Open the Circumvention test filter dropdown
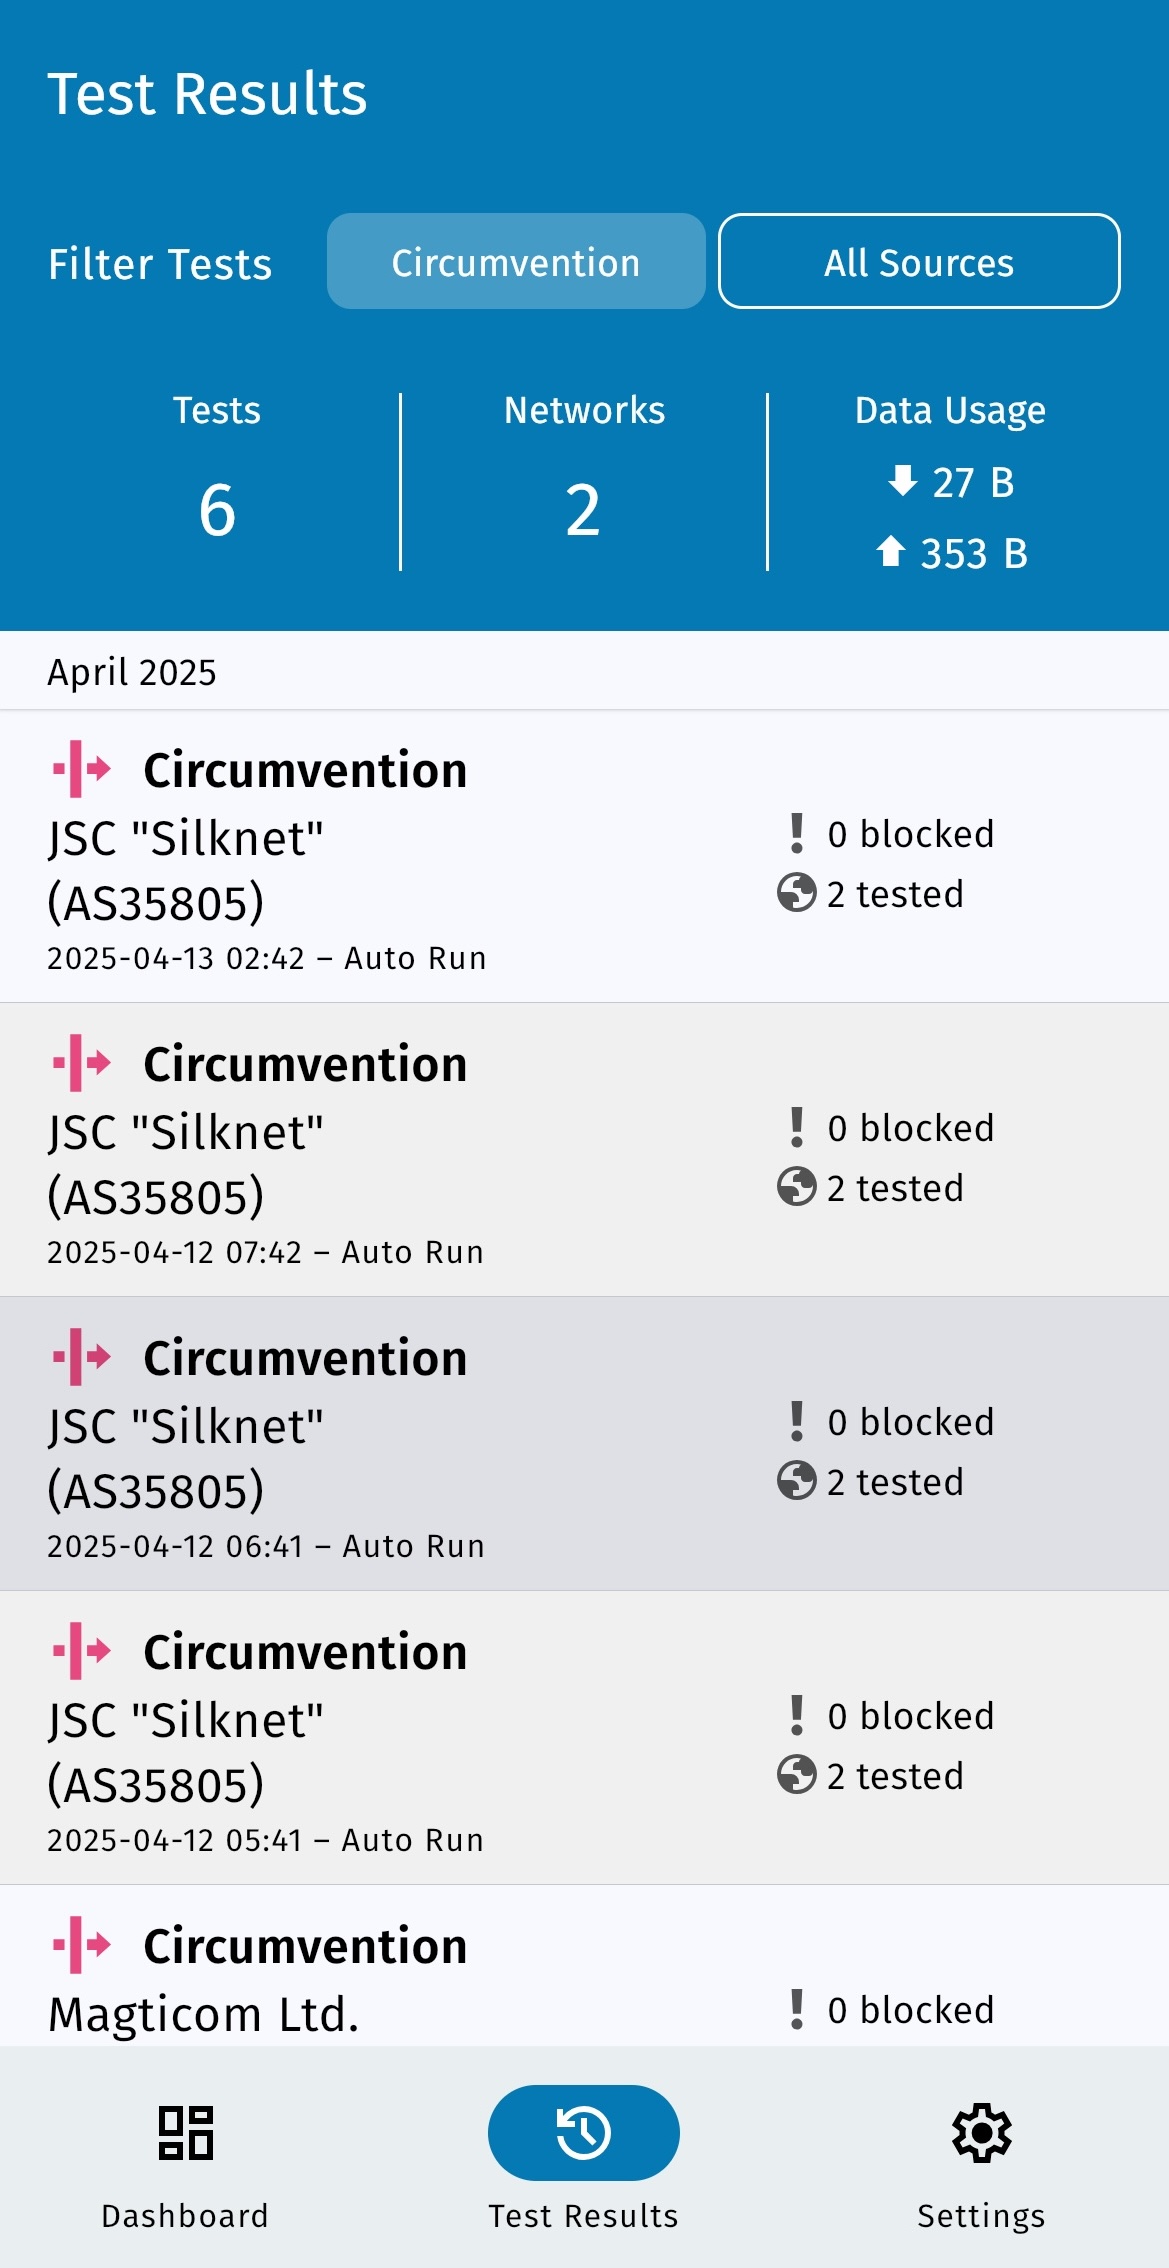The image size is (1169, 2268). pos(516,262)
